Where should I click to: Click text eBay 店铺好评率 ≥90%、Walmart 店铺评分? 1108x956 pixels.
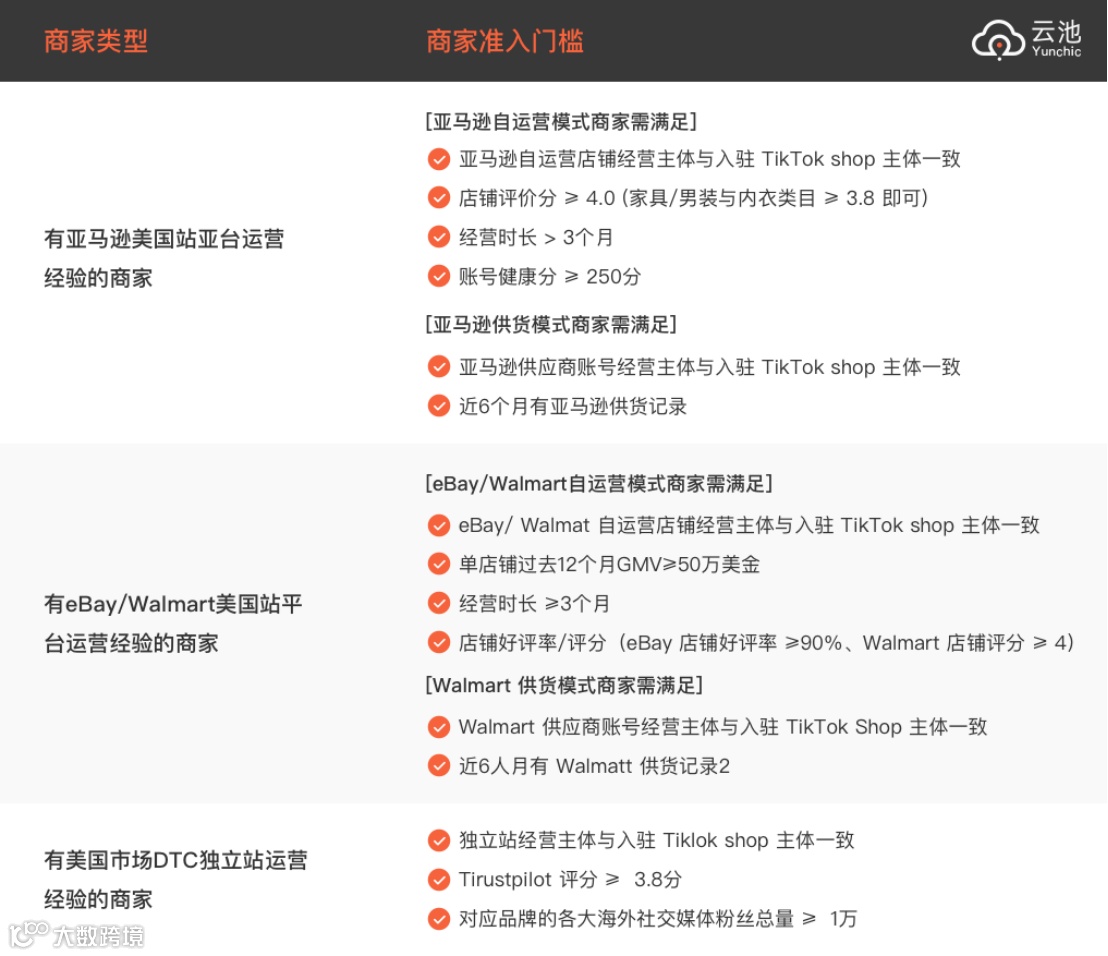825,643
